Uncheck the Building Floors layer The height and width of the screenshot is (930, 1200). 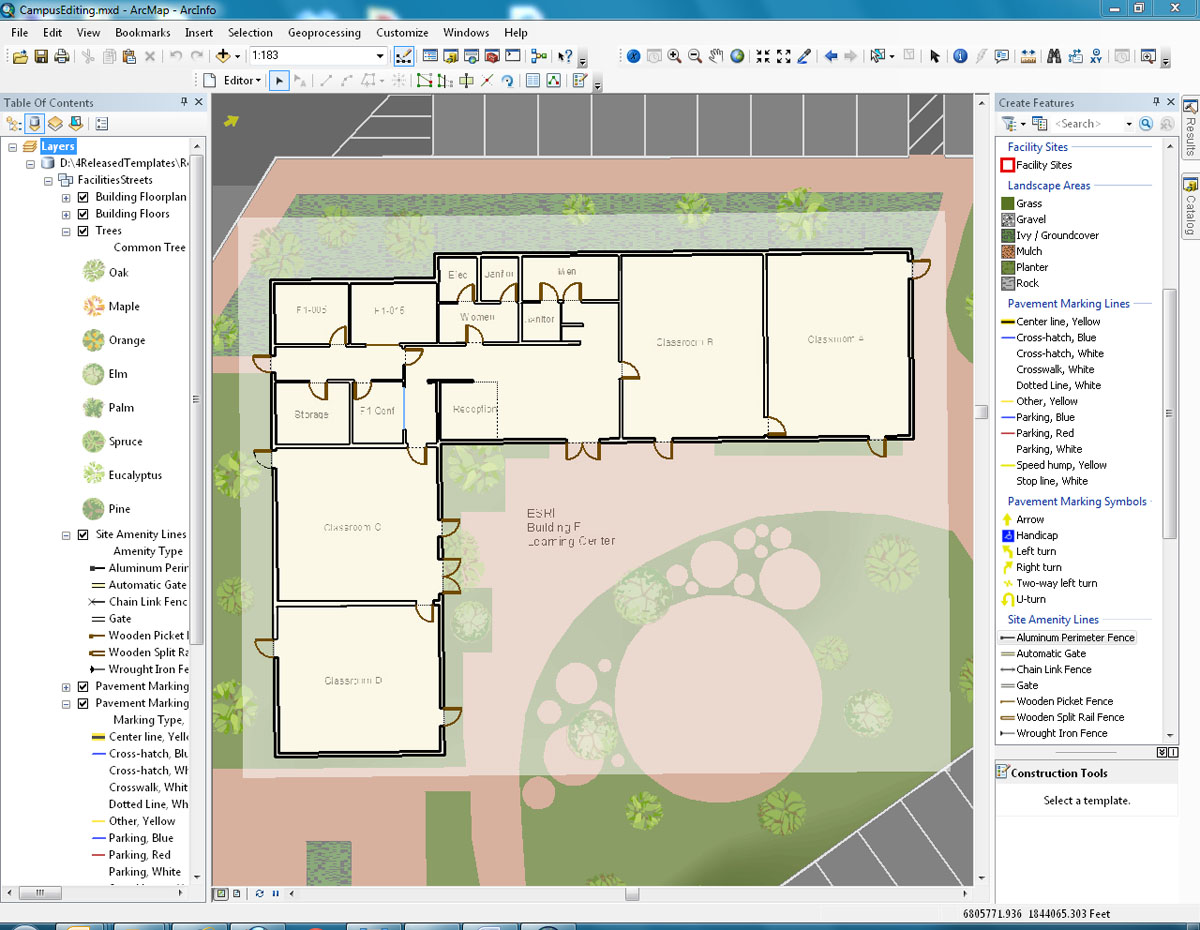[83, 214]
